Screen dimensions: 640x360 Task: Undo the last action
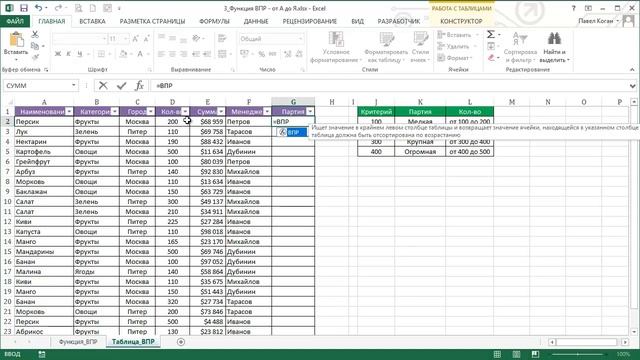(x=38, y=8)
